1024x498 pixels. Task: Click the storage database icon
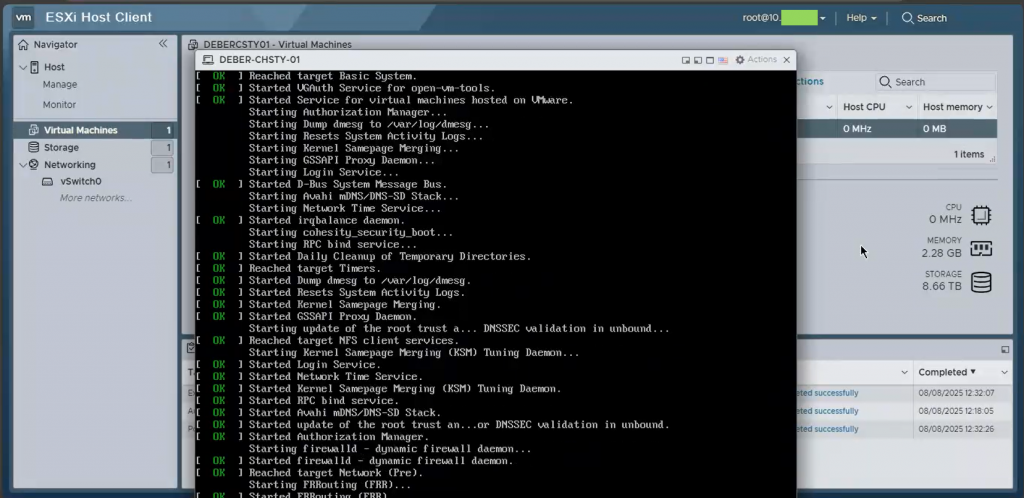point(981,282)
